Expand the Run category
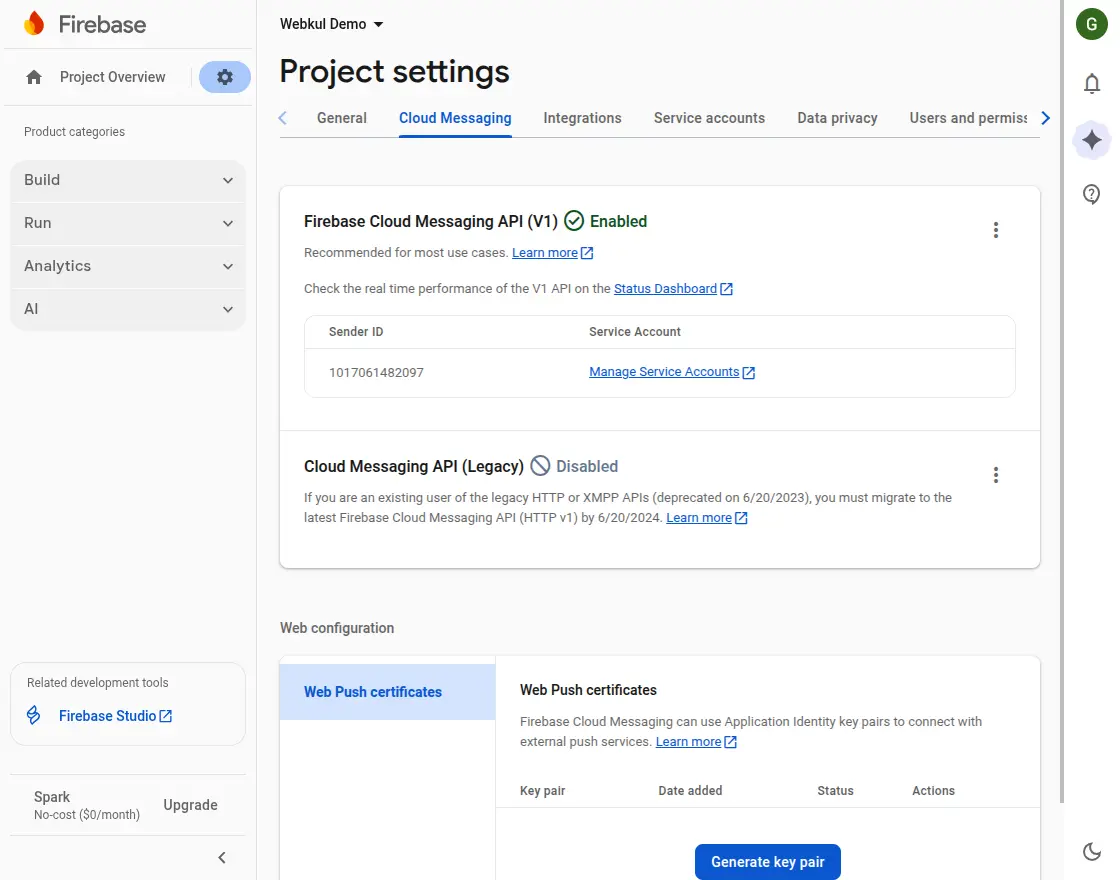Screen dimensions: 1120x880 [x=128, y=223]
